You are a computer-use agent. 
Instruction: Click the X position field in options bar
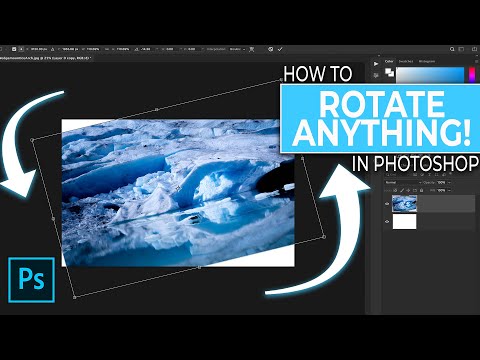pyautogui.click(x=38, y=49)
